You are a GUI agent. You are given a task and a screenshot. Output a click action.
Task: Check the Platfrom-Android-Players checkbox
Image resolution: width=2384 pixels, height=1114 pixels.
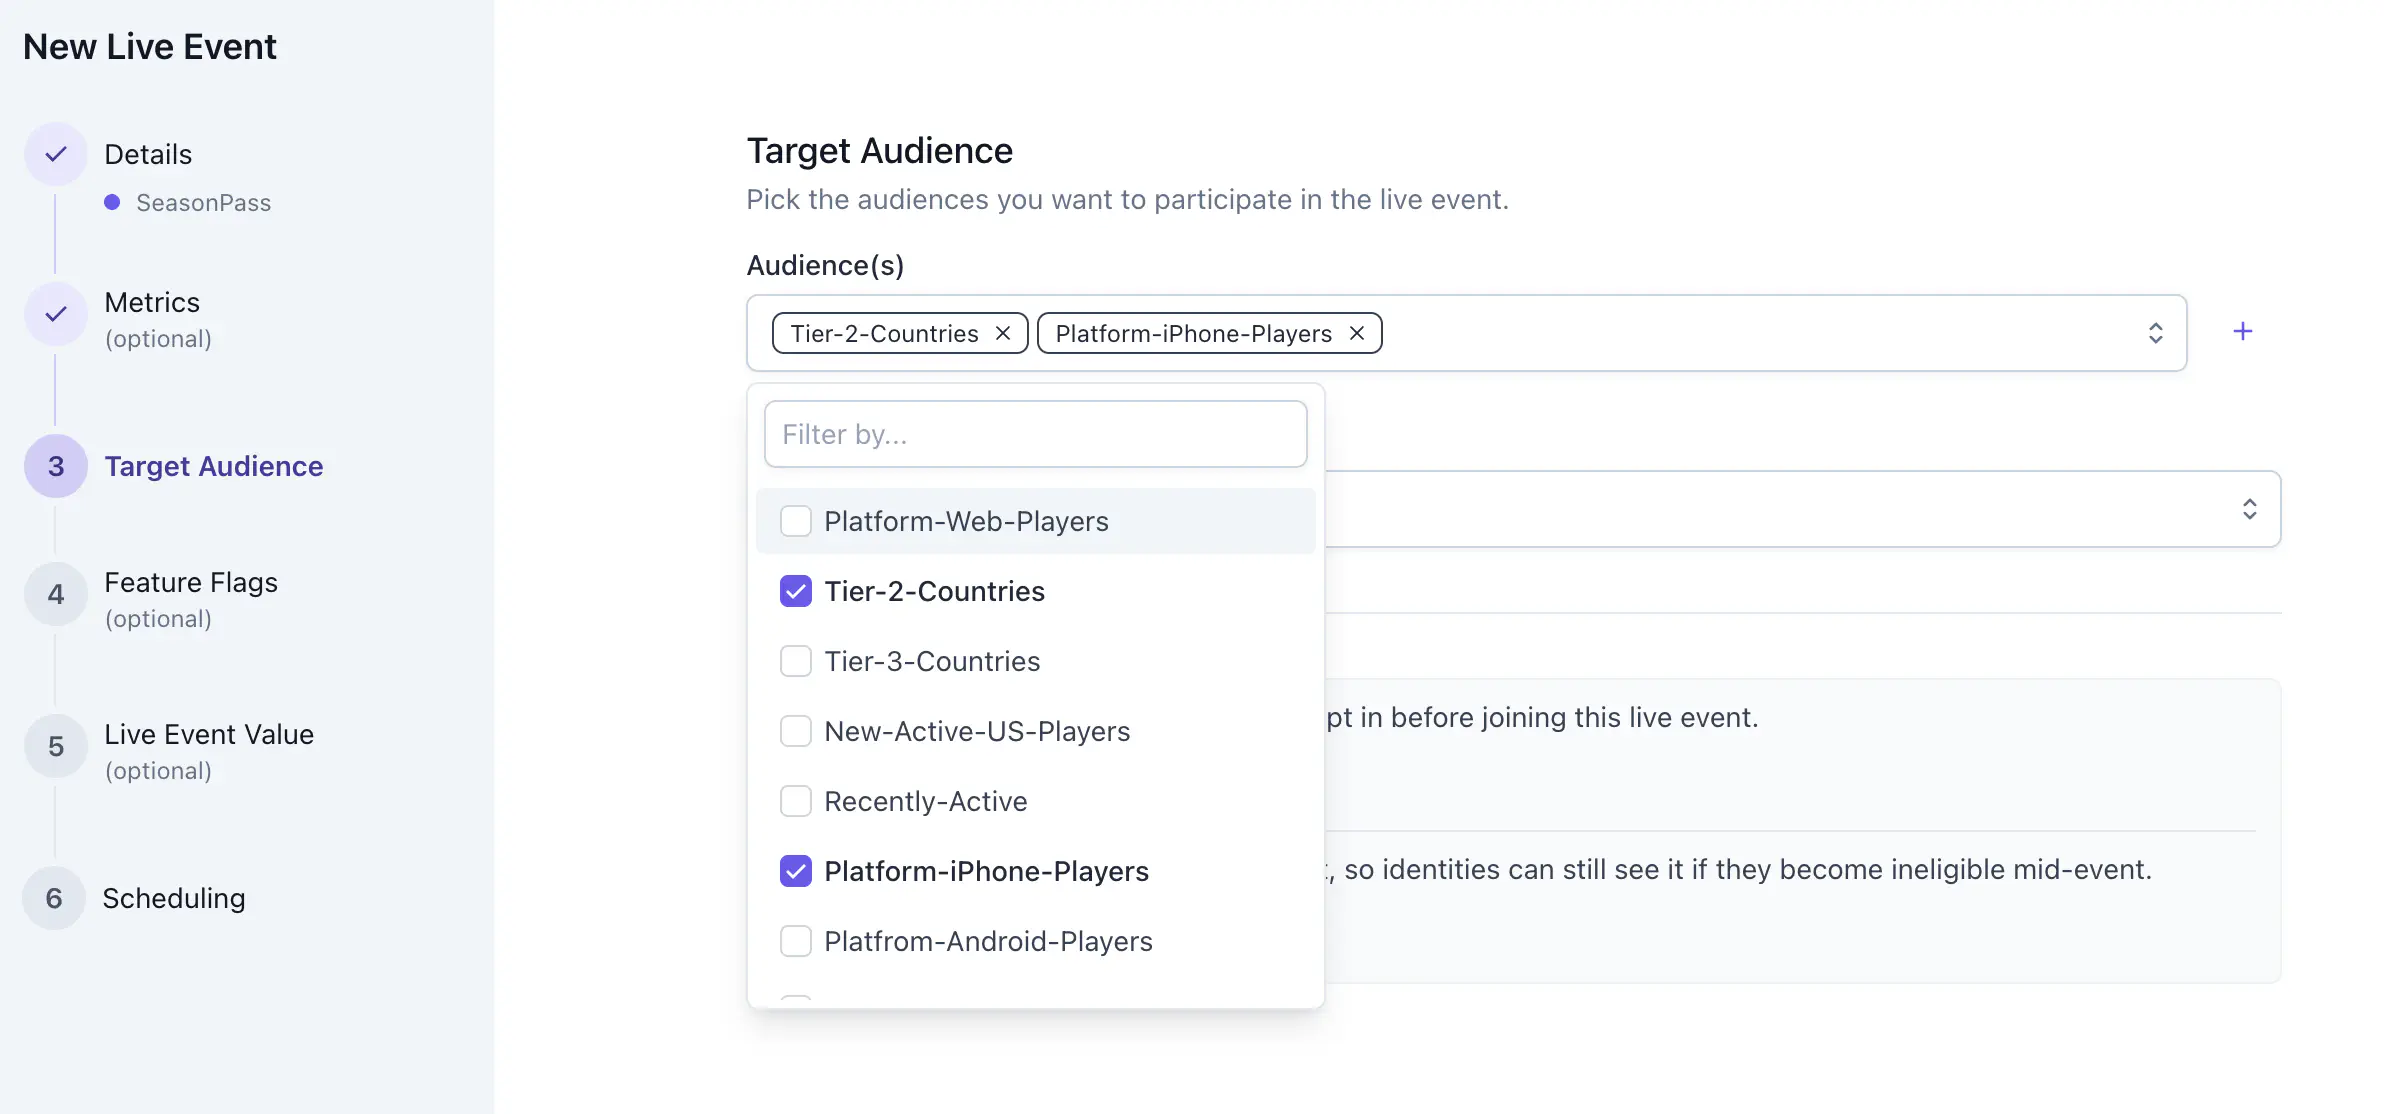click(x=796, y=941)
